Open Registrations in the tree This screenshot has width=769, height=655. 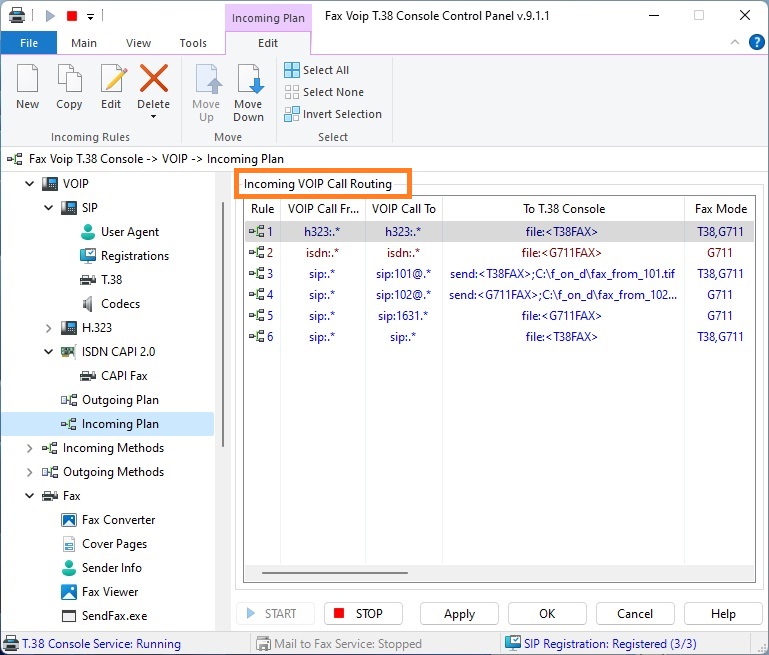[x=125, y=256]
